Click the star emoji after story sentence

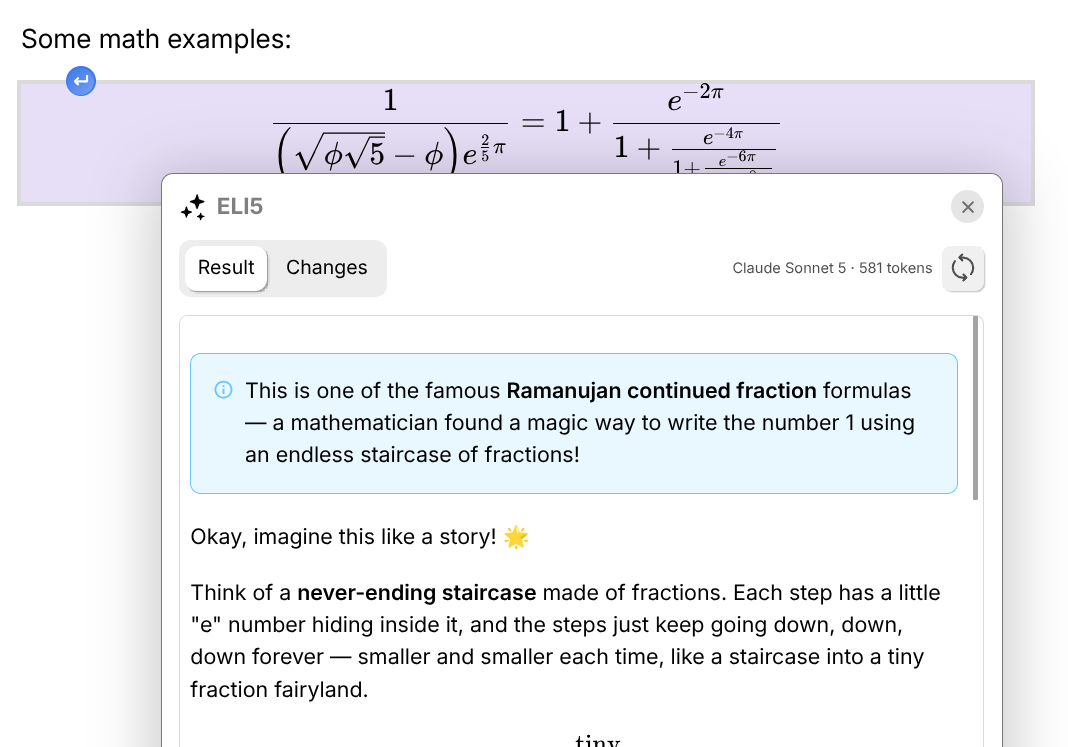(x=516, y=537)
